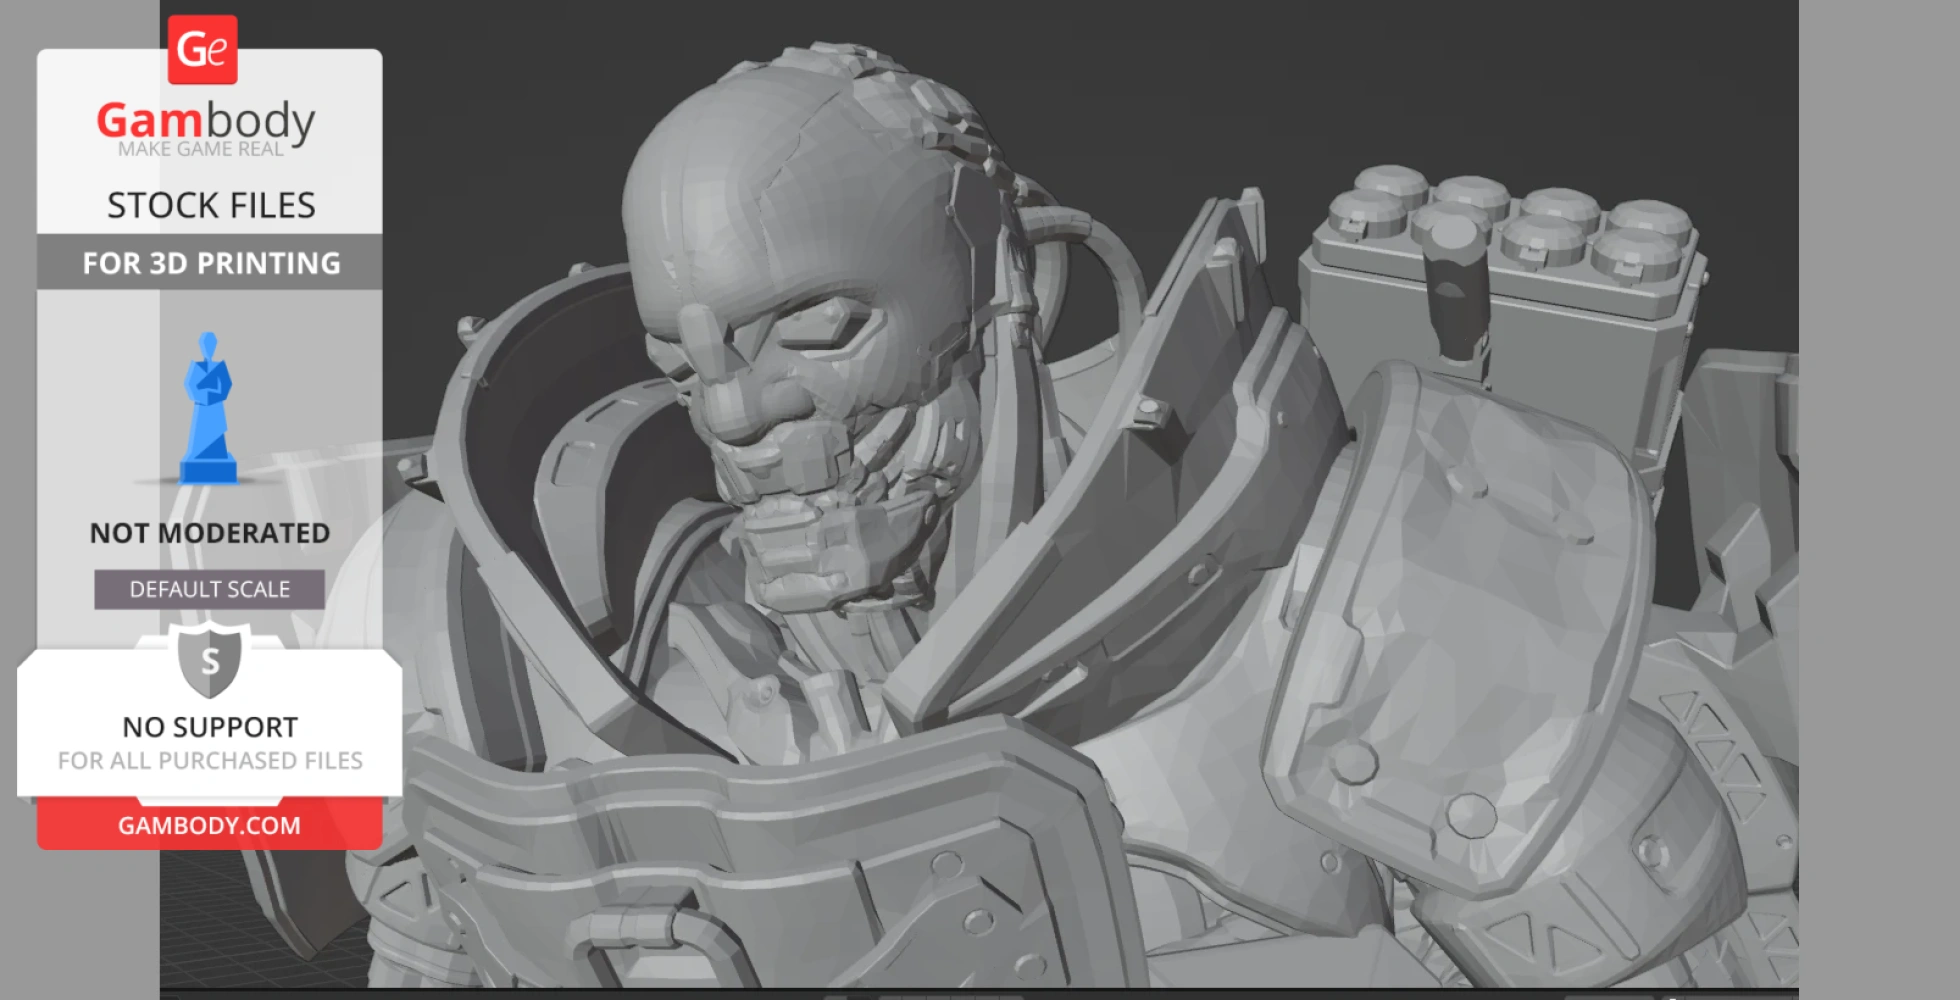Toggle the "NOT MODERATED" status indicator
The width and height of the screenshot is (1960, 1000).
(x=208, y=532)
